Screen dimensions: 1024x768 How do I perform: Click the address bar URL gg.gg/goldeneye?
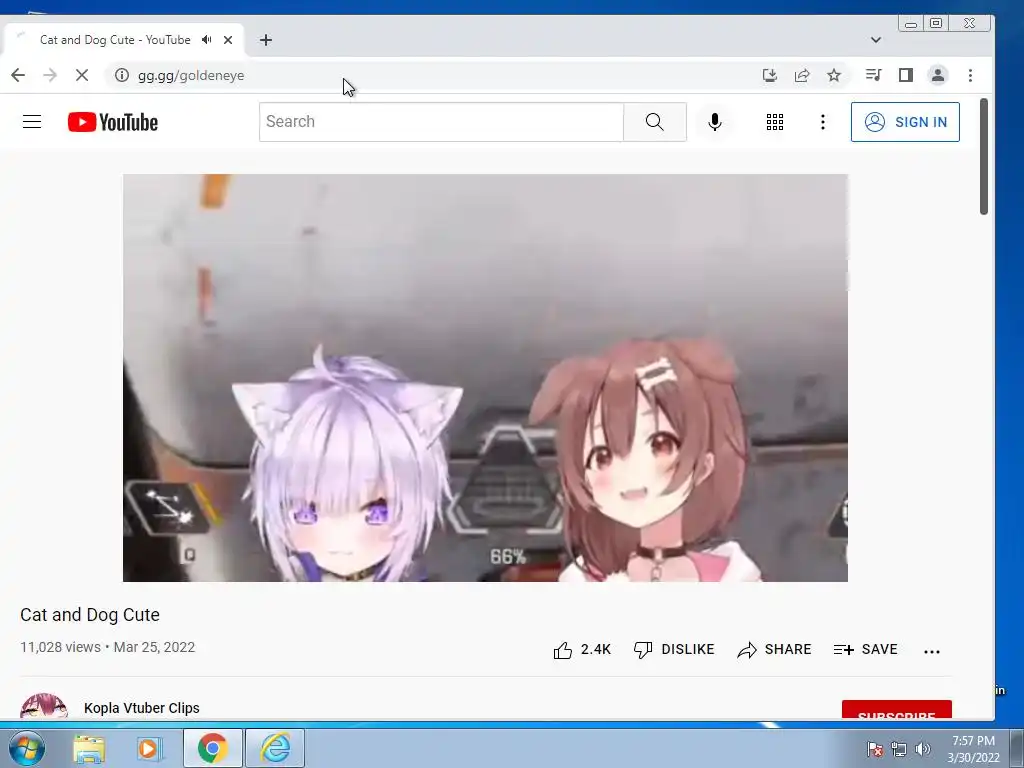pyautogui.click(x=191, y=75)
